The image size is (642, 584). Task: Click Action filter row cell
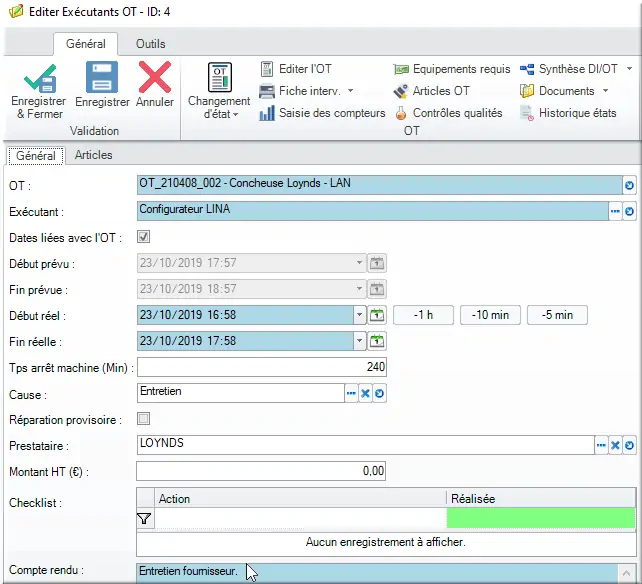pyautogui.click(x=301, y=518)
